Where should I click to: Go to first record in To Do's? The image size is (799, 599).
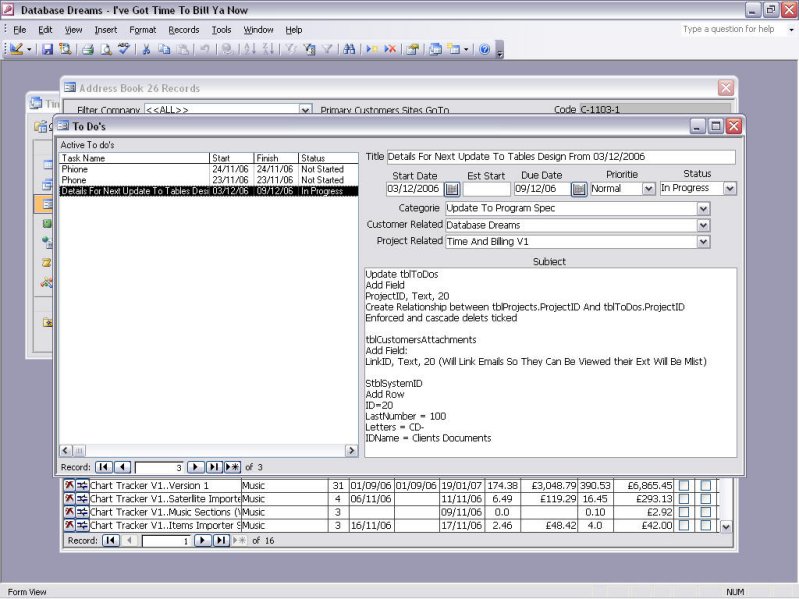[103, 467]
